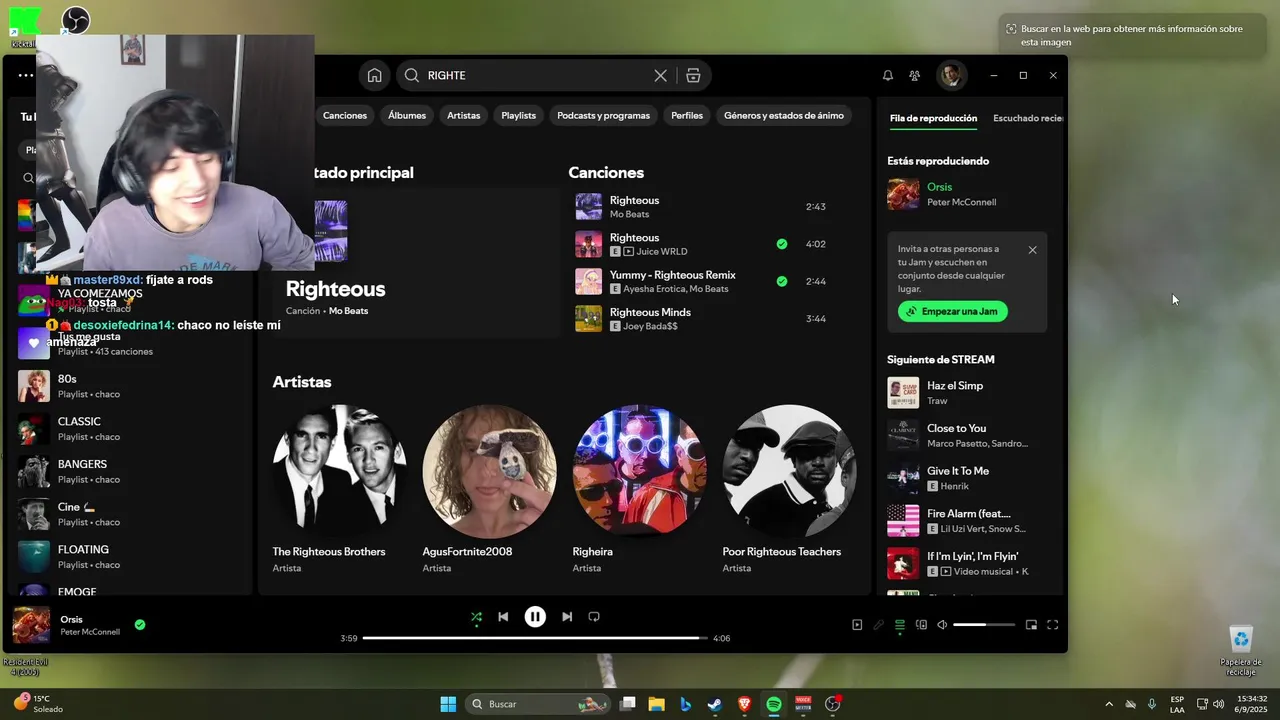This screenshot has width=1280, height=720.
Task: Switch to Fila de reproducción tab
Action: tap(933, 118)
